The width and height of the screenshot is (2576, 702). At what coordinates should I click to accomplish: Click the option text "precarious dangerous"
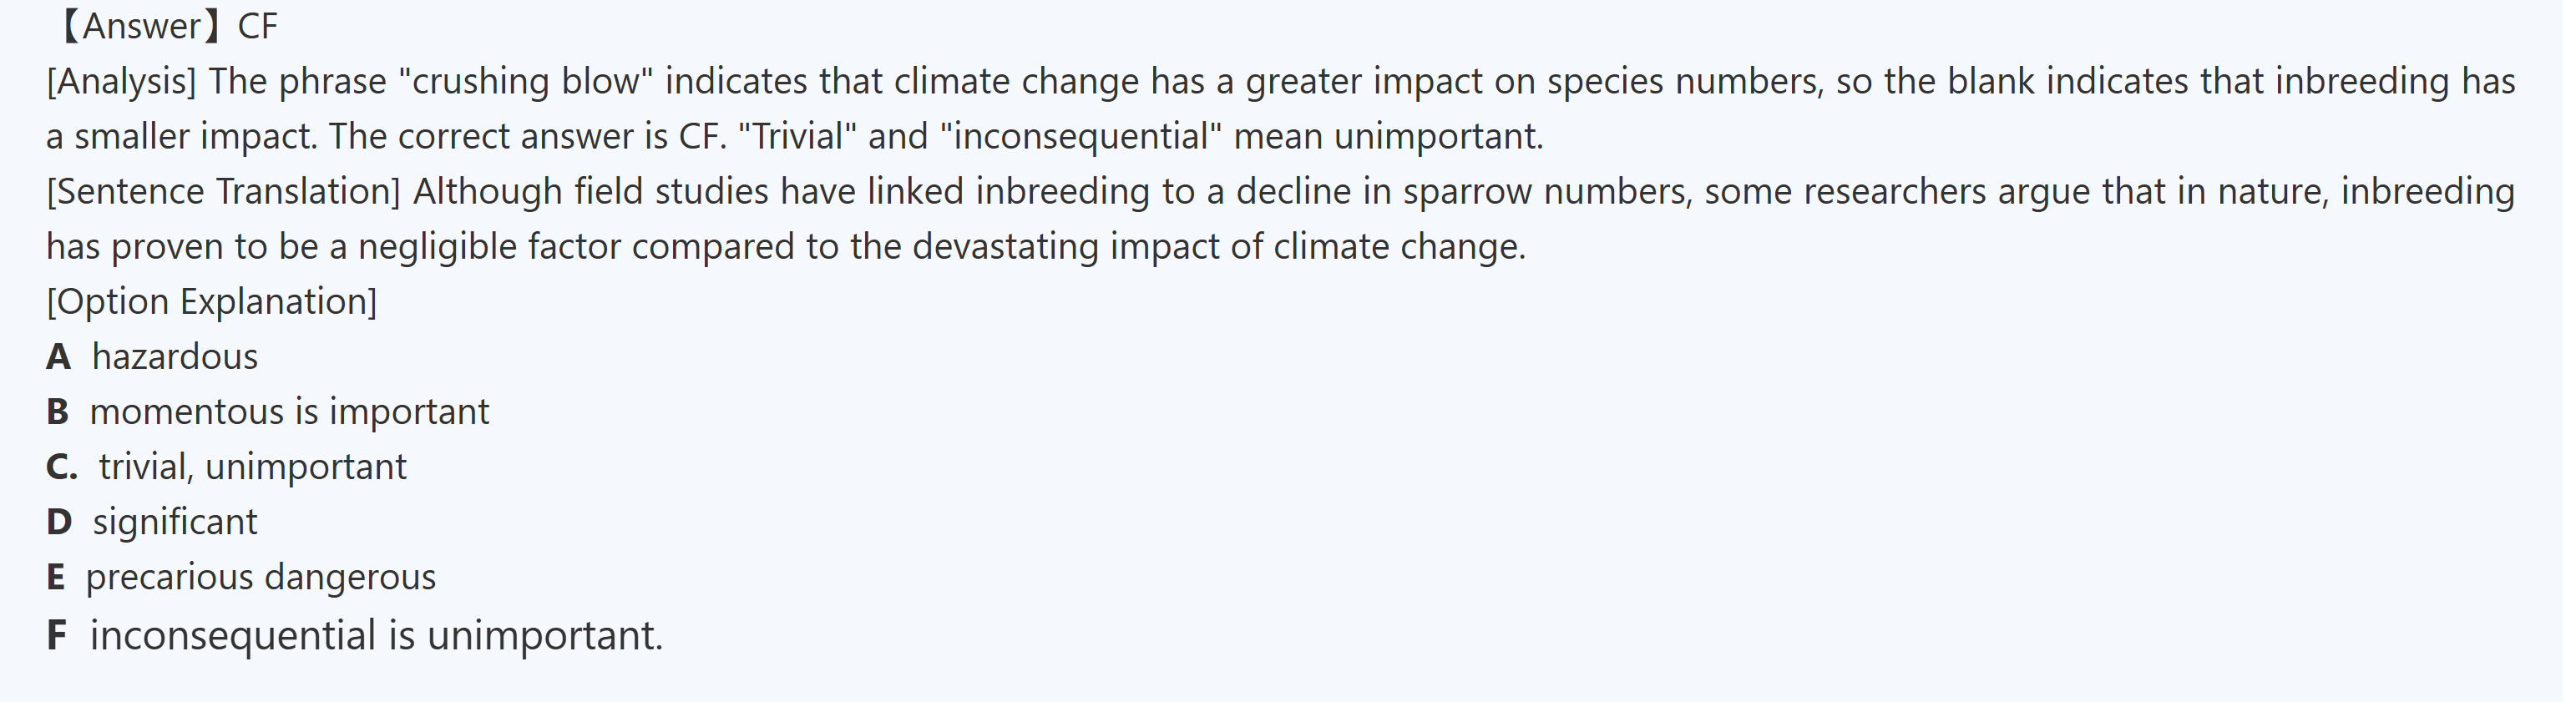(x=260, y=577)
